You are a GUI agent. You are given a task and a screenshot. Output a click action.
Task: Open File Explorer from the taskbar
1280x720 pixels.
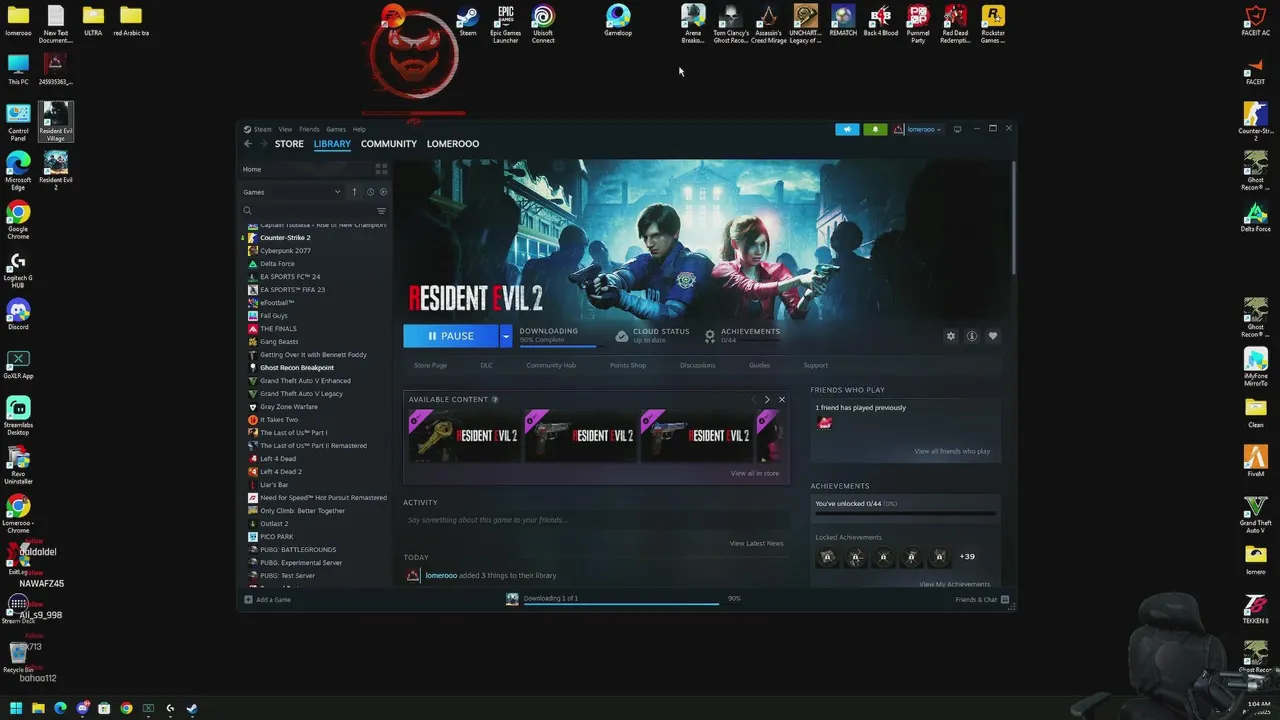click(38, 708)
